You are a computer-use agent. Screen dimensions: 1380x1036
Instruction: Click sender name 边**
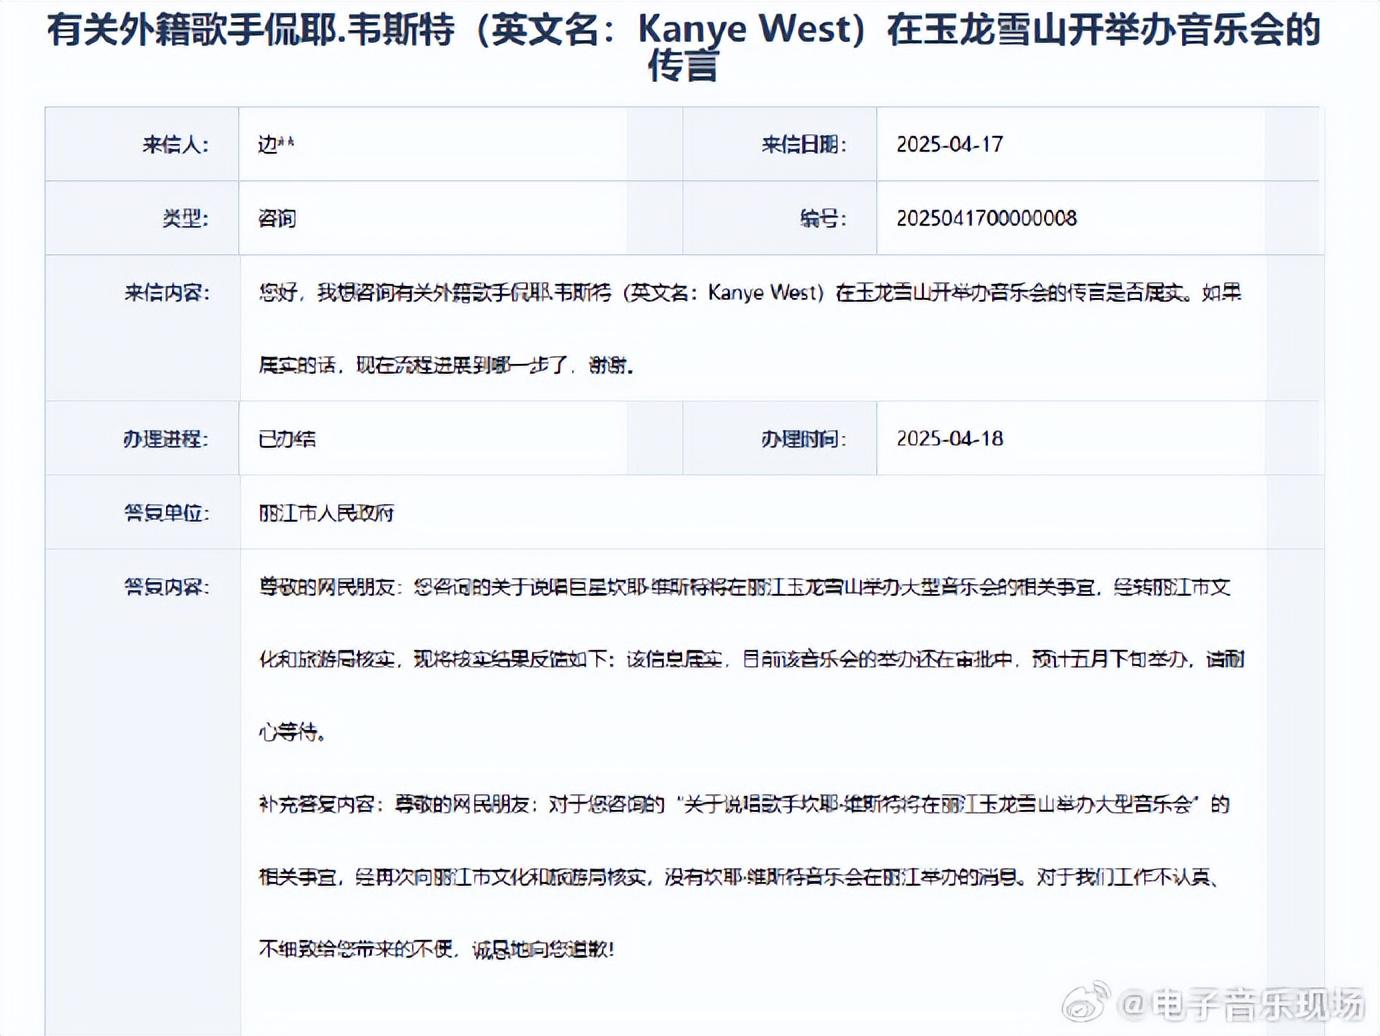pos(276,144)
